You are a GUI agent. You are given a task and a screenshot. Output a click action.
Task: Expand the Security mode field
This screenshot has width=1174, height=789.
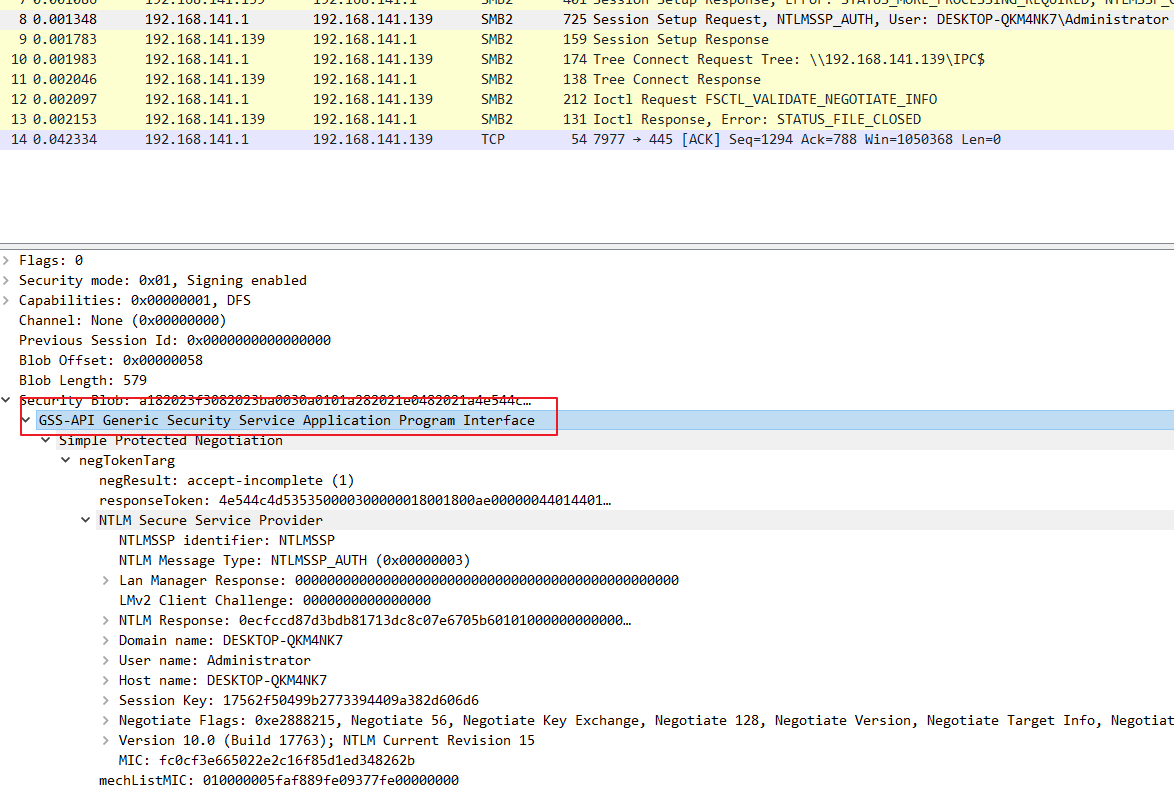click(6, 280)
